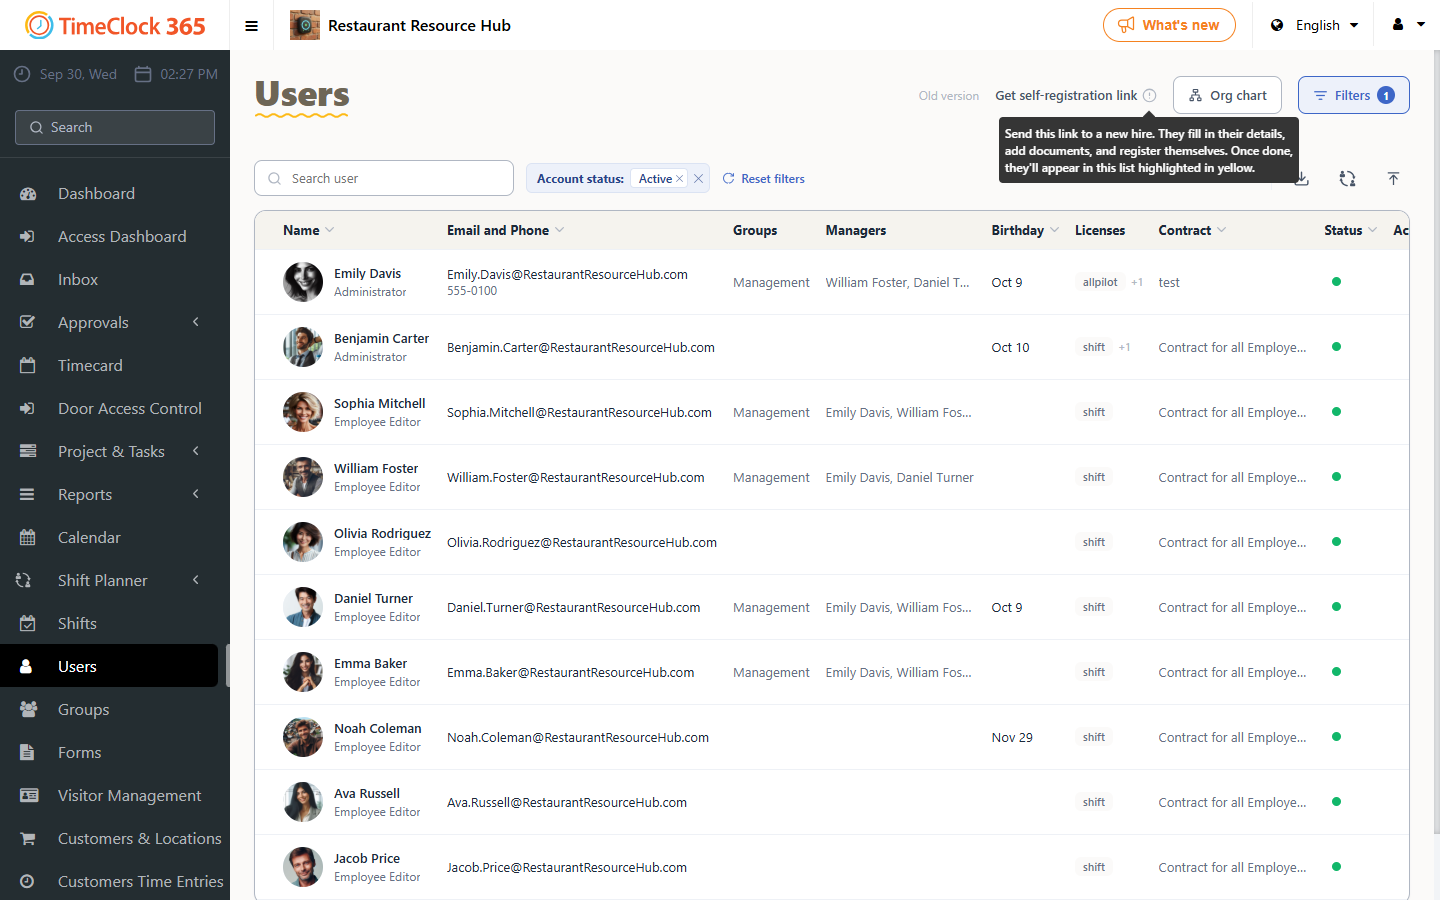Click the sidebar Search box
This screenshot has height=900, width=1440.
(x=115, y=128)
